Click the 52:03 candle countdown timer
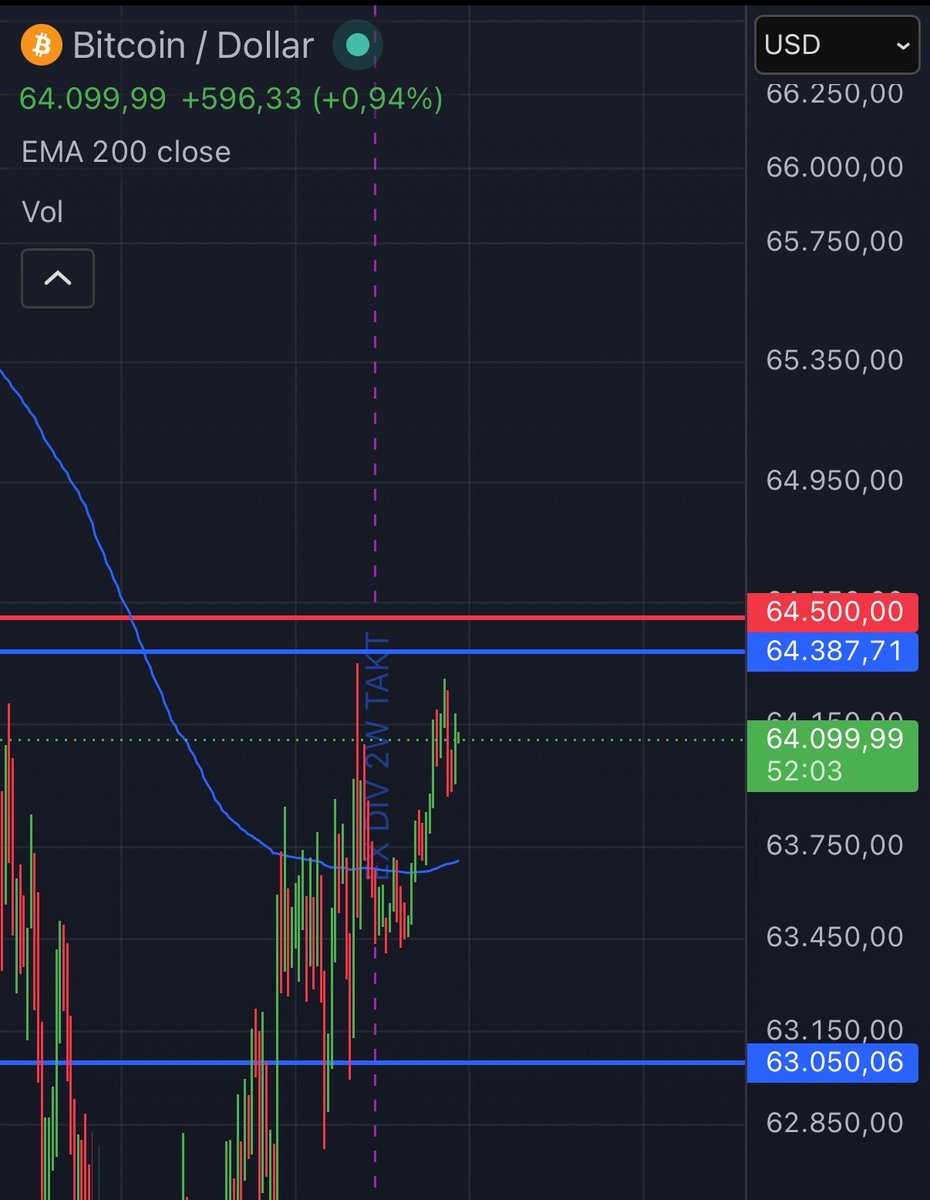 pos(804,772)
